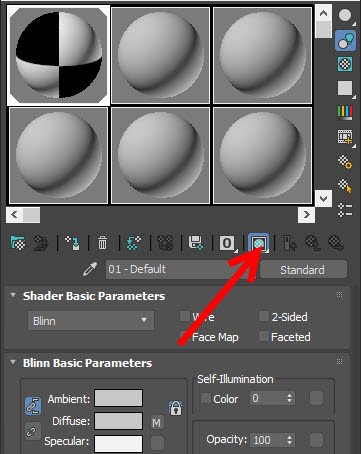Enable the Faceted checkbox

point(264,336)
